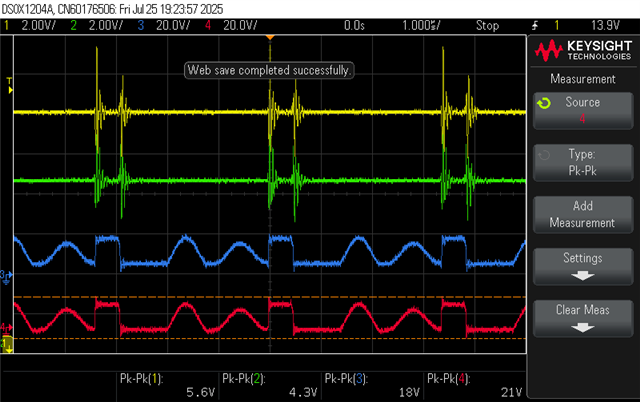Select the orange trigger position marker at top

(270, 38)
